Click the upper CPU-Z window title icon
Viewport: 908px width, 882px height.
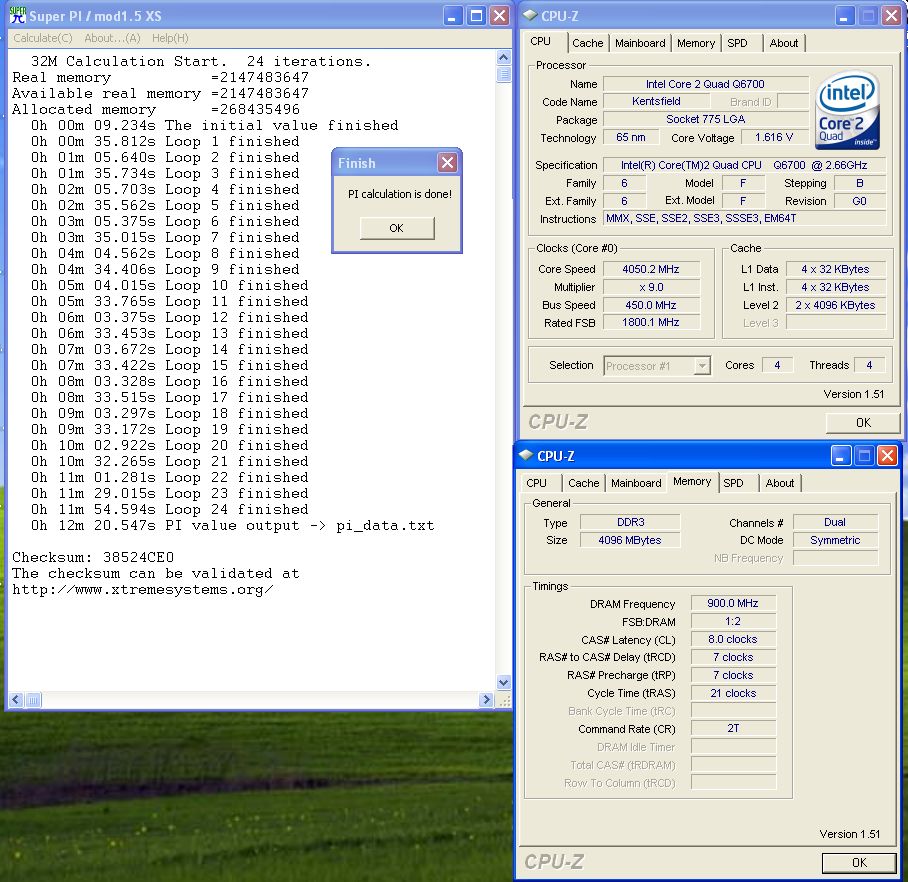point(530,15)
